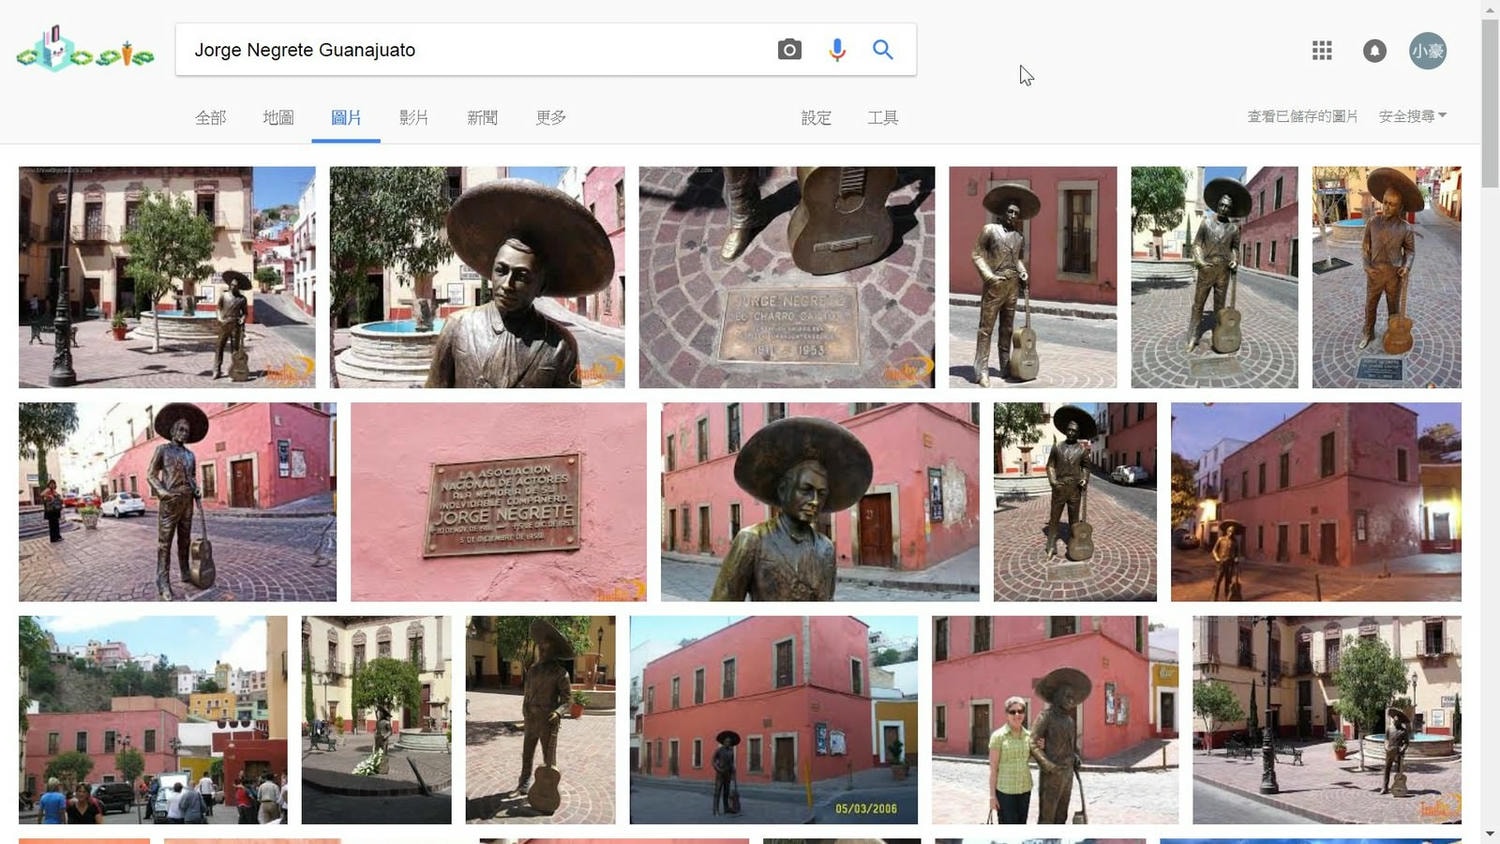
Task: Switch to the 全部 tab
Action: pyautogui.click(x=210, y=118)
